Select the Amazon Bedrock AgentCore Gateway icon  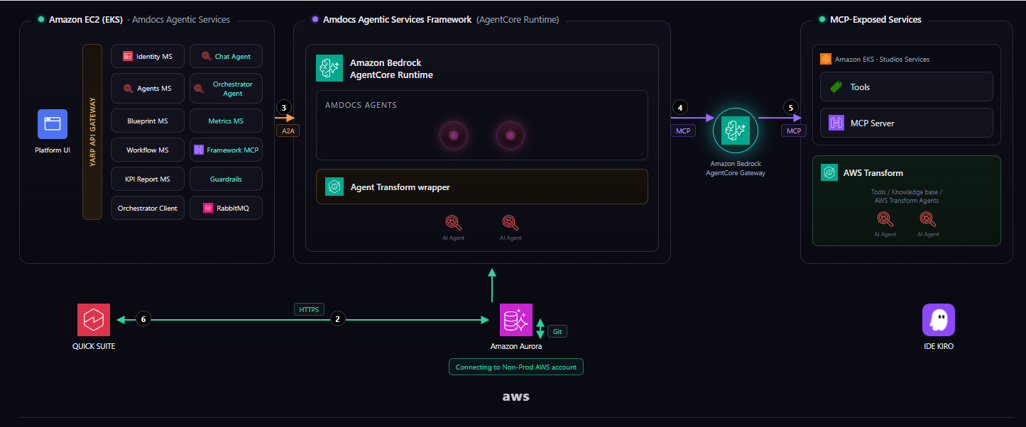click(735, 131)
